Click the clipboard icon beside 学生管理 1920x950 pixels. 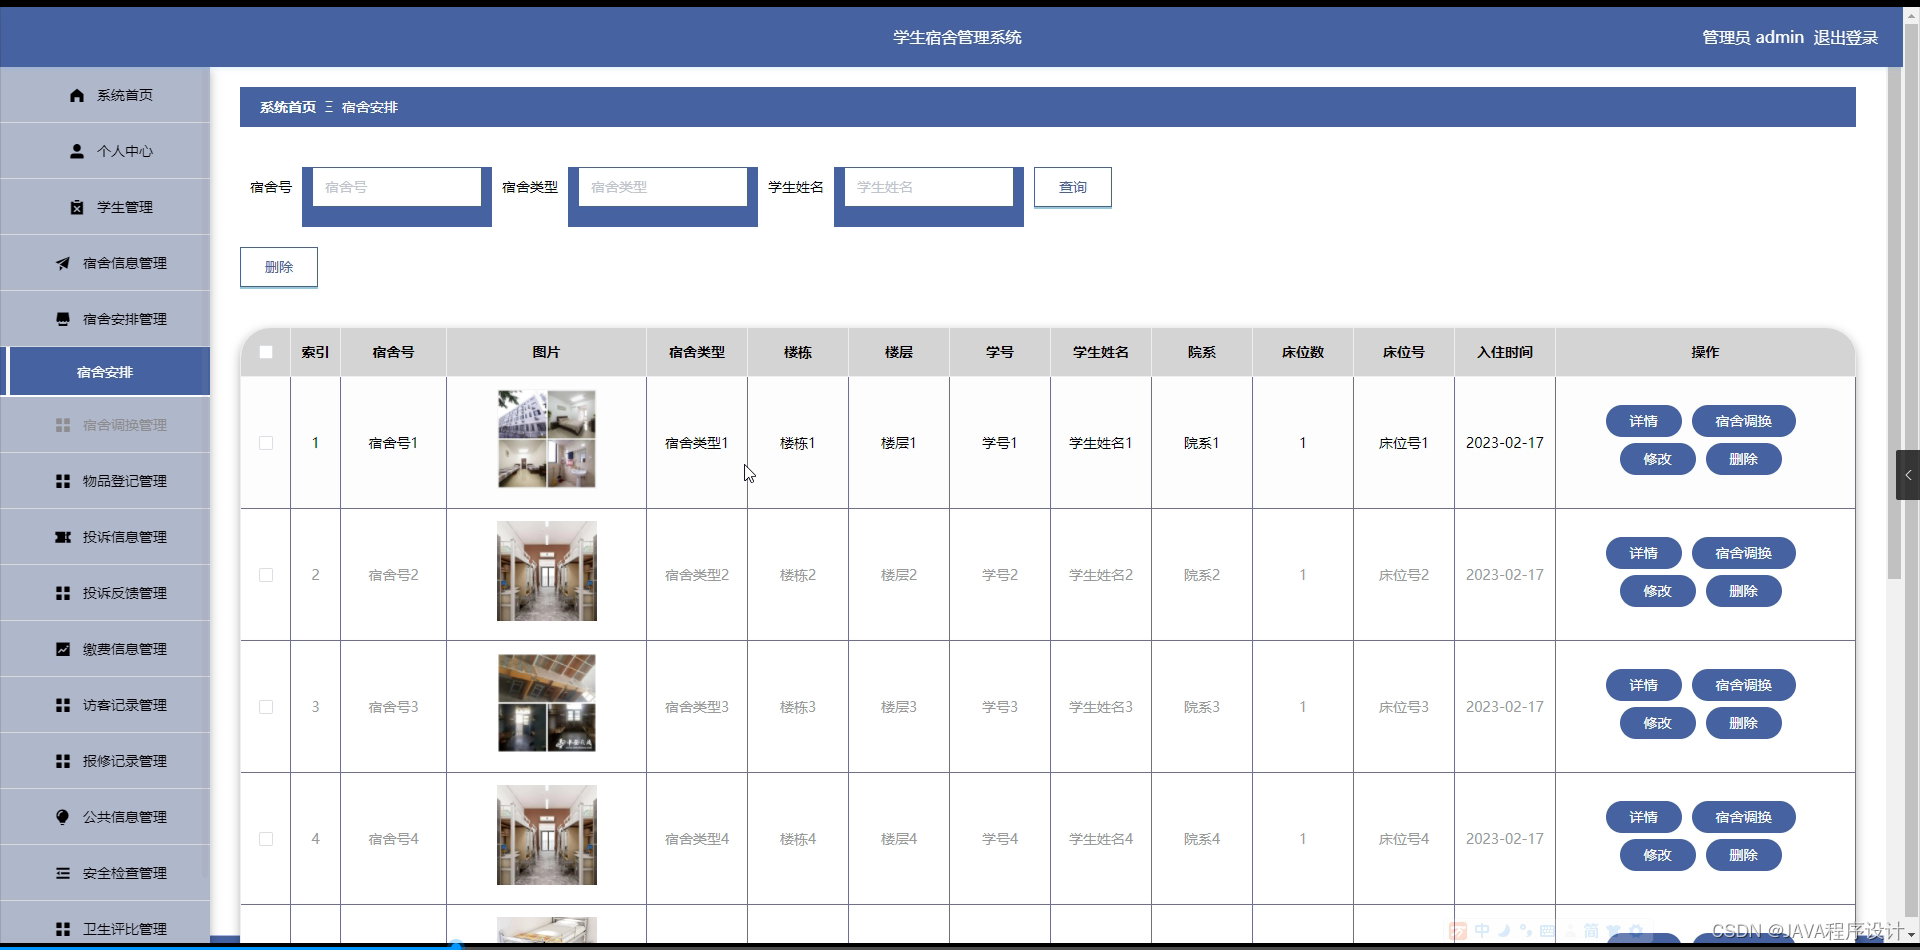point(77,208)
